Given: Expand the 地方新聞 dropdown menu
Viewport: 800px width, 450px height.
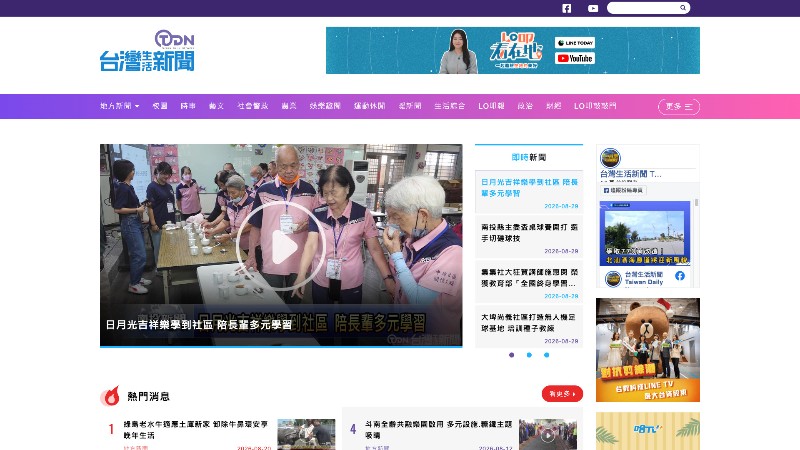Looking at the screenshot, I should [119, 106].
